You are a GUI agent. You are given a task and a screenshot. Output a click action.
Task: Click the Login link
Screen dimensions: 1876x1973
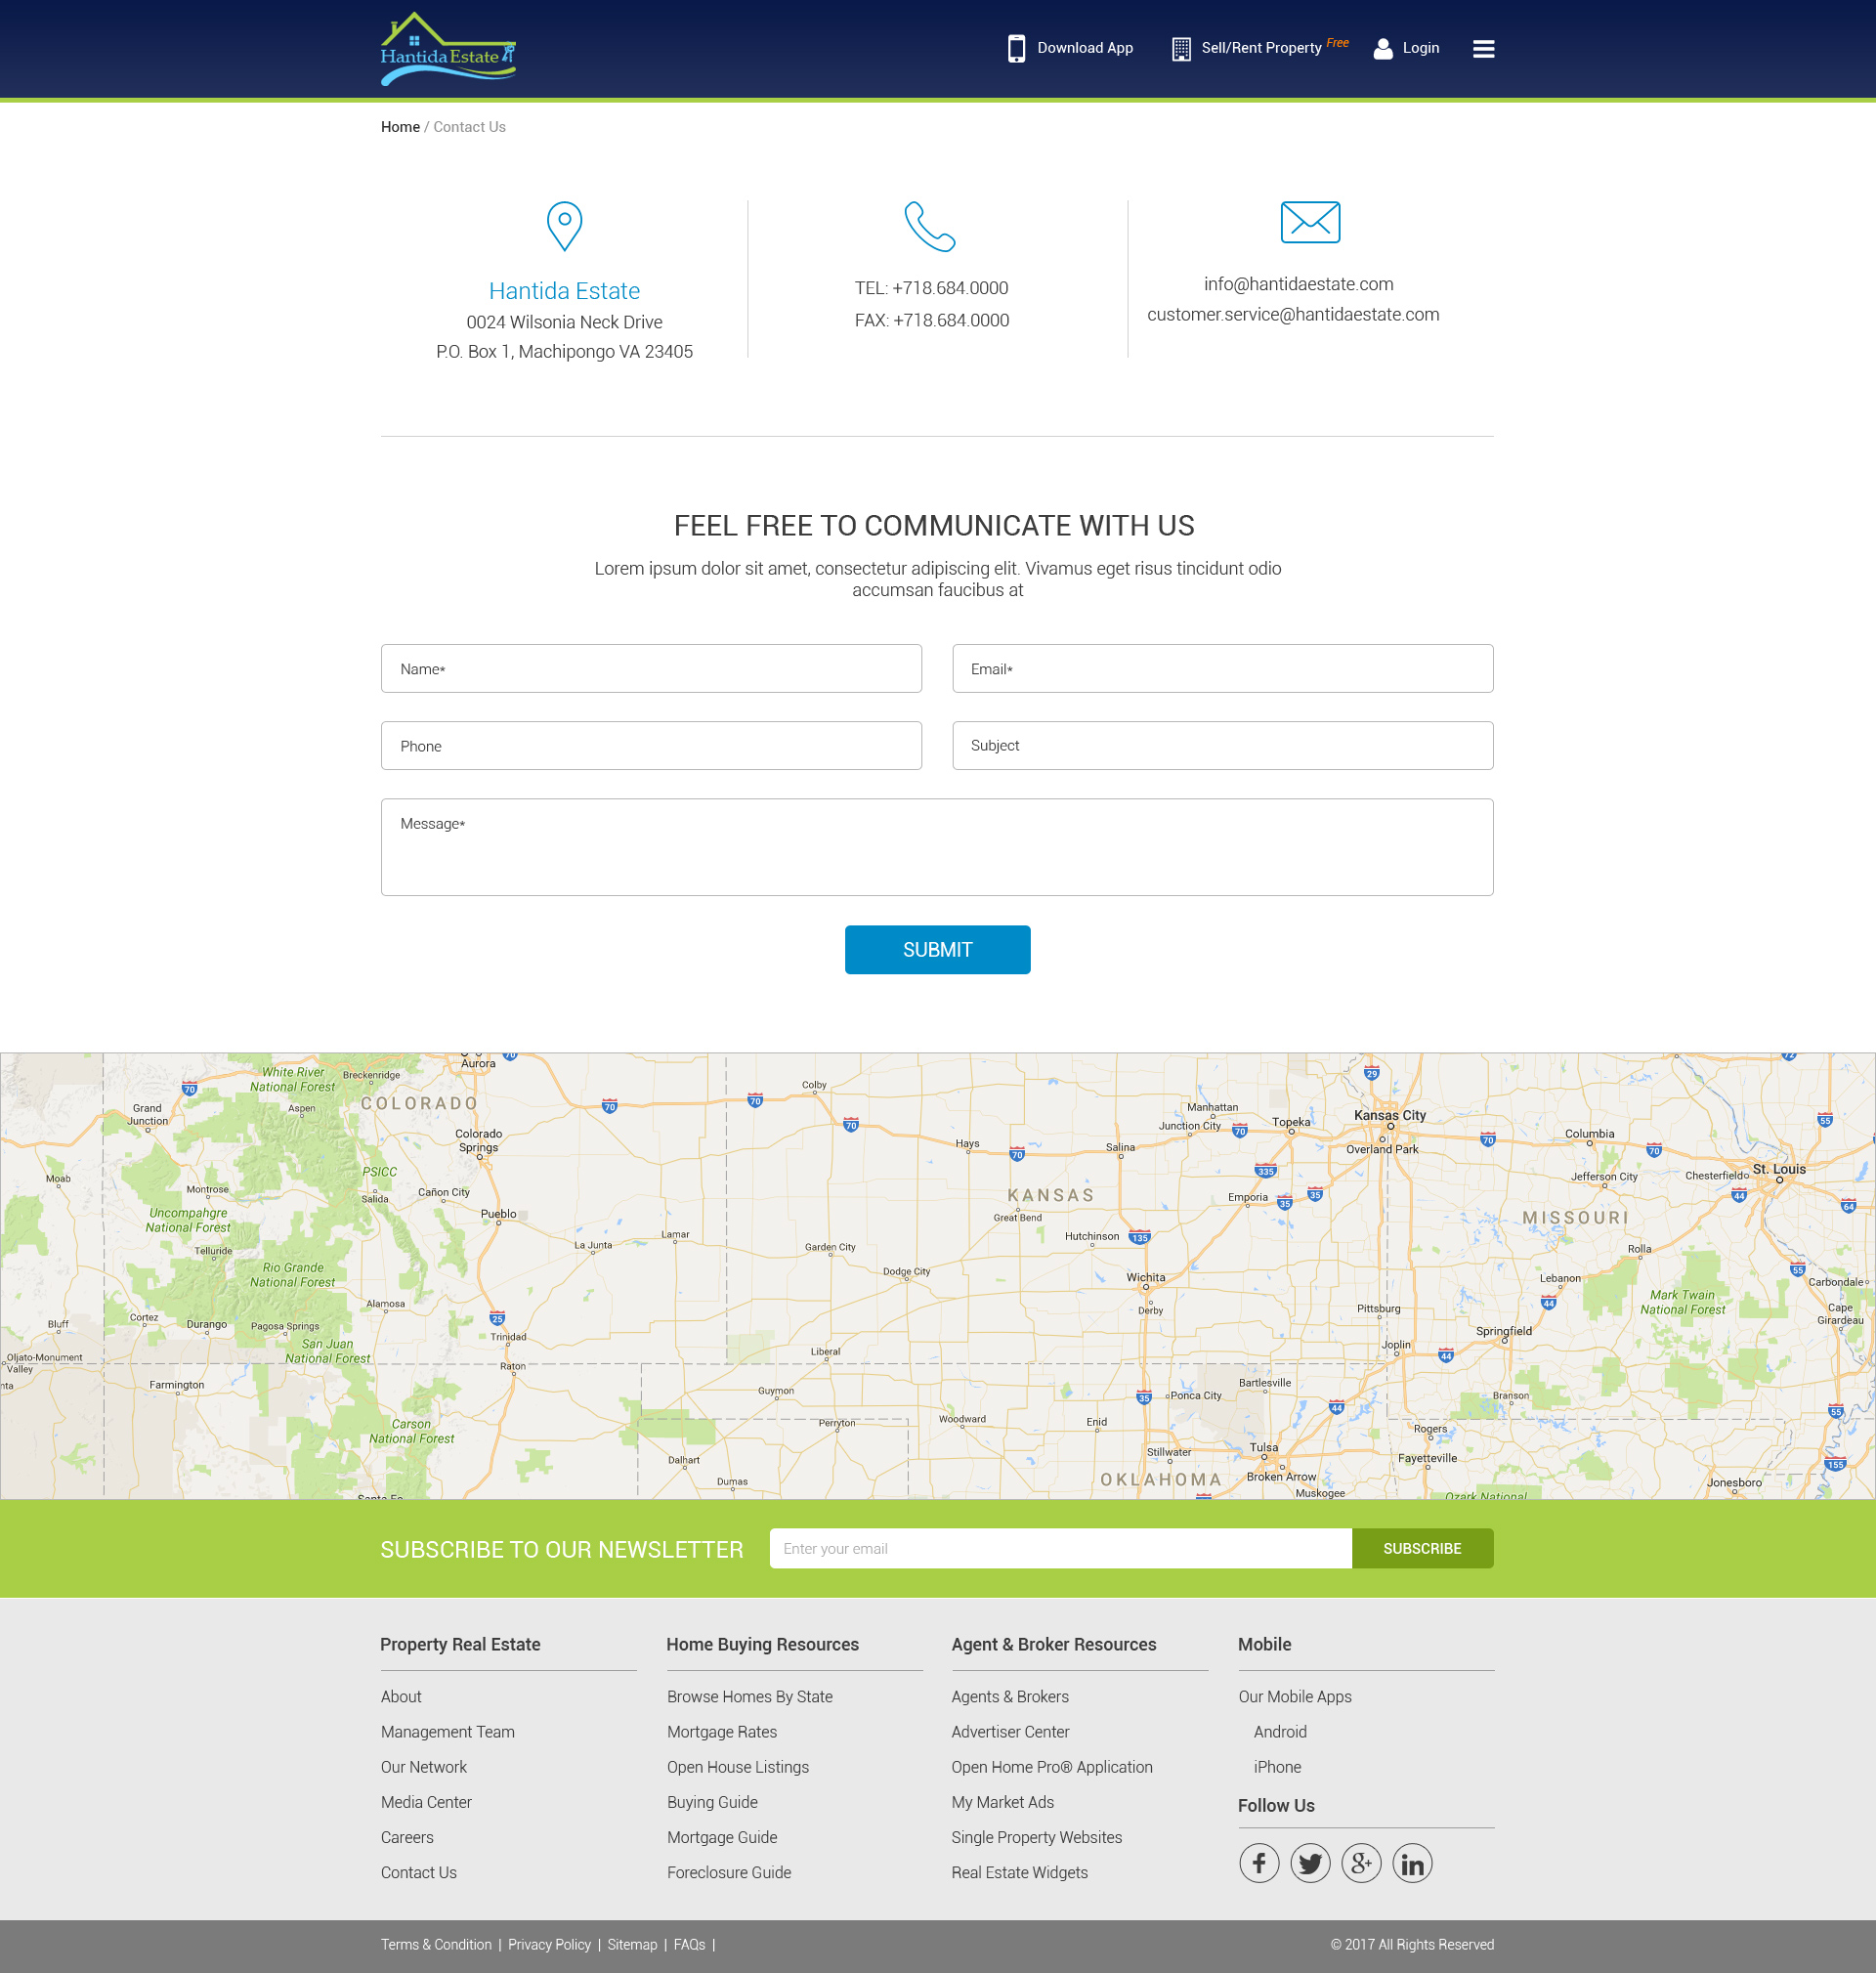(x=1406, y=48)
